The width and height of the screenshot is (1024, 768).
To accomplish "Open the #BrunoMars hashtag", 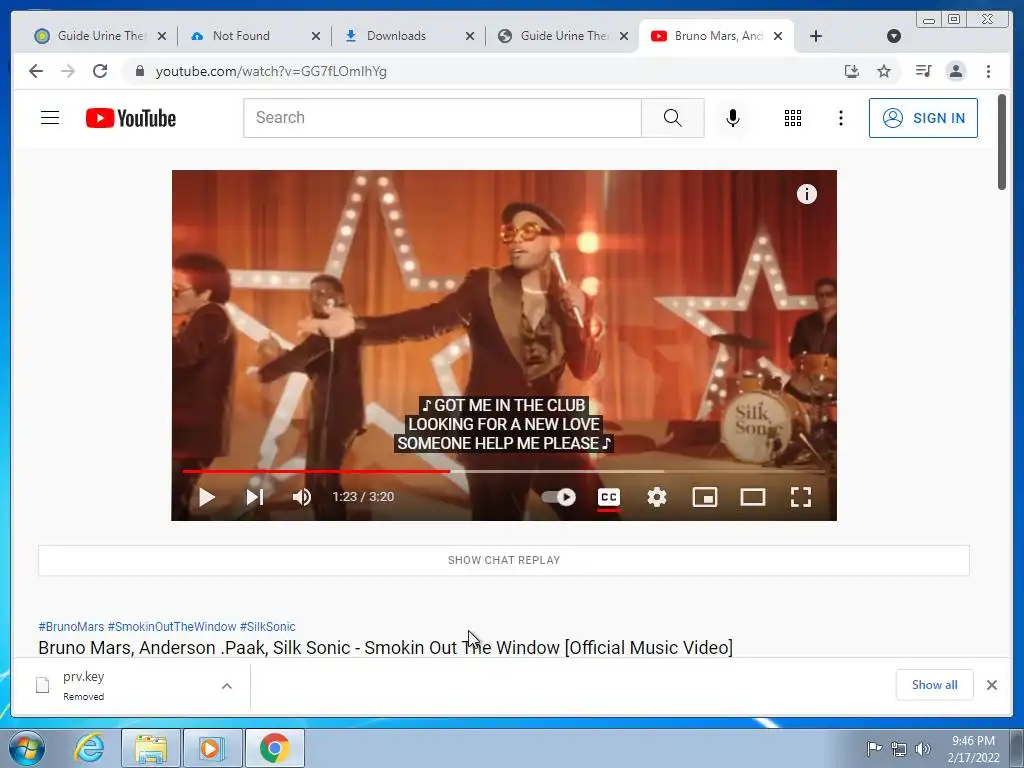I will [71, 626].
